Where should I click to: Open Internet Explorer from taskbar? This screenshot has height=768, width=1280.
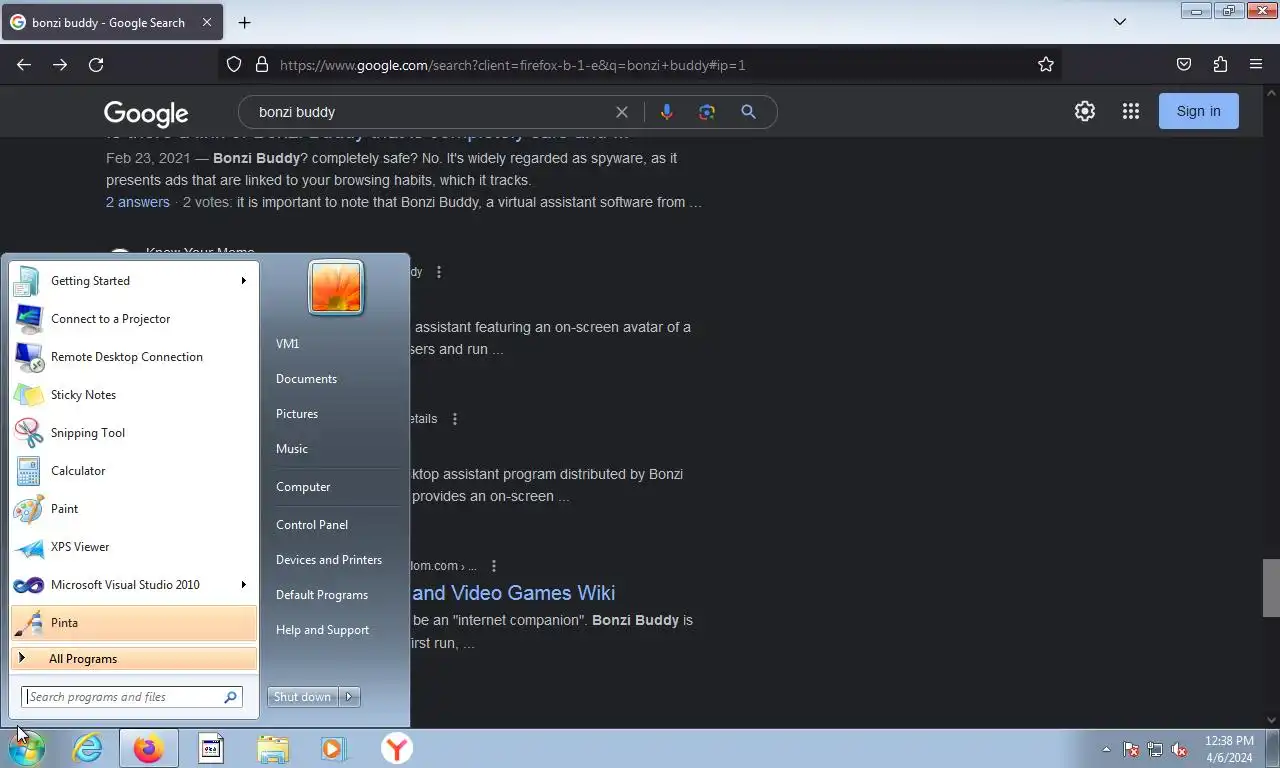(x=87, y=748)
